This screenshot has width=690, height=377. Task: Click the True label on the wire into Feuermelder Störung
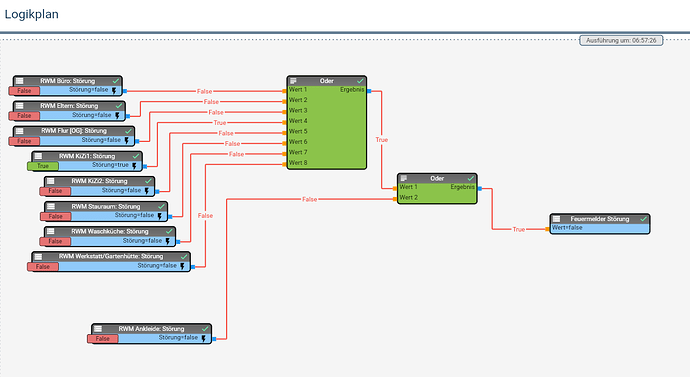pos(518,229)
